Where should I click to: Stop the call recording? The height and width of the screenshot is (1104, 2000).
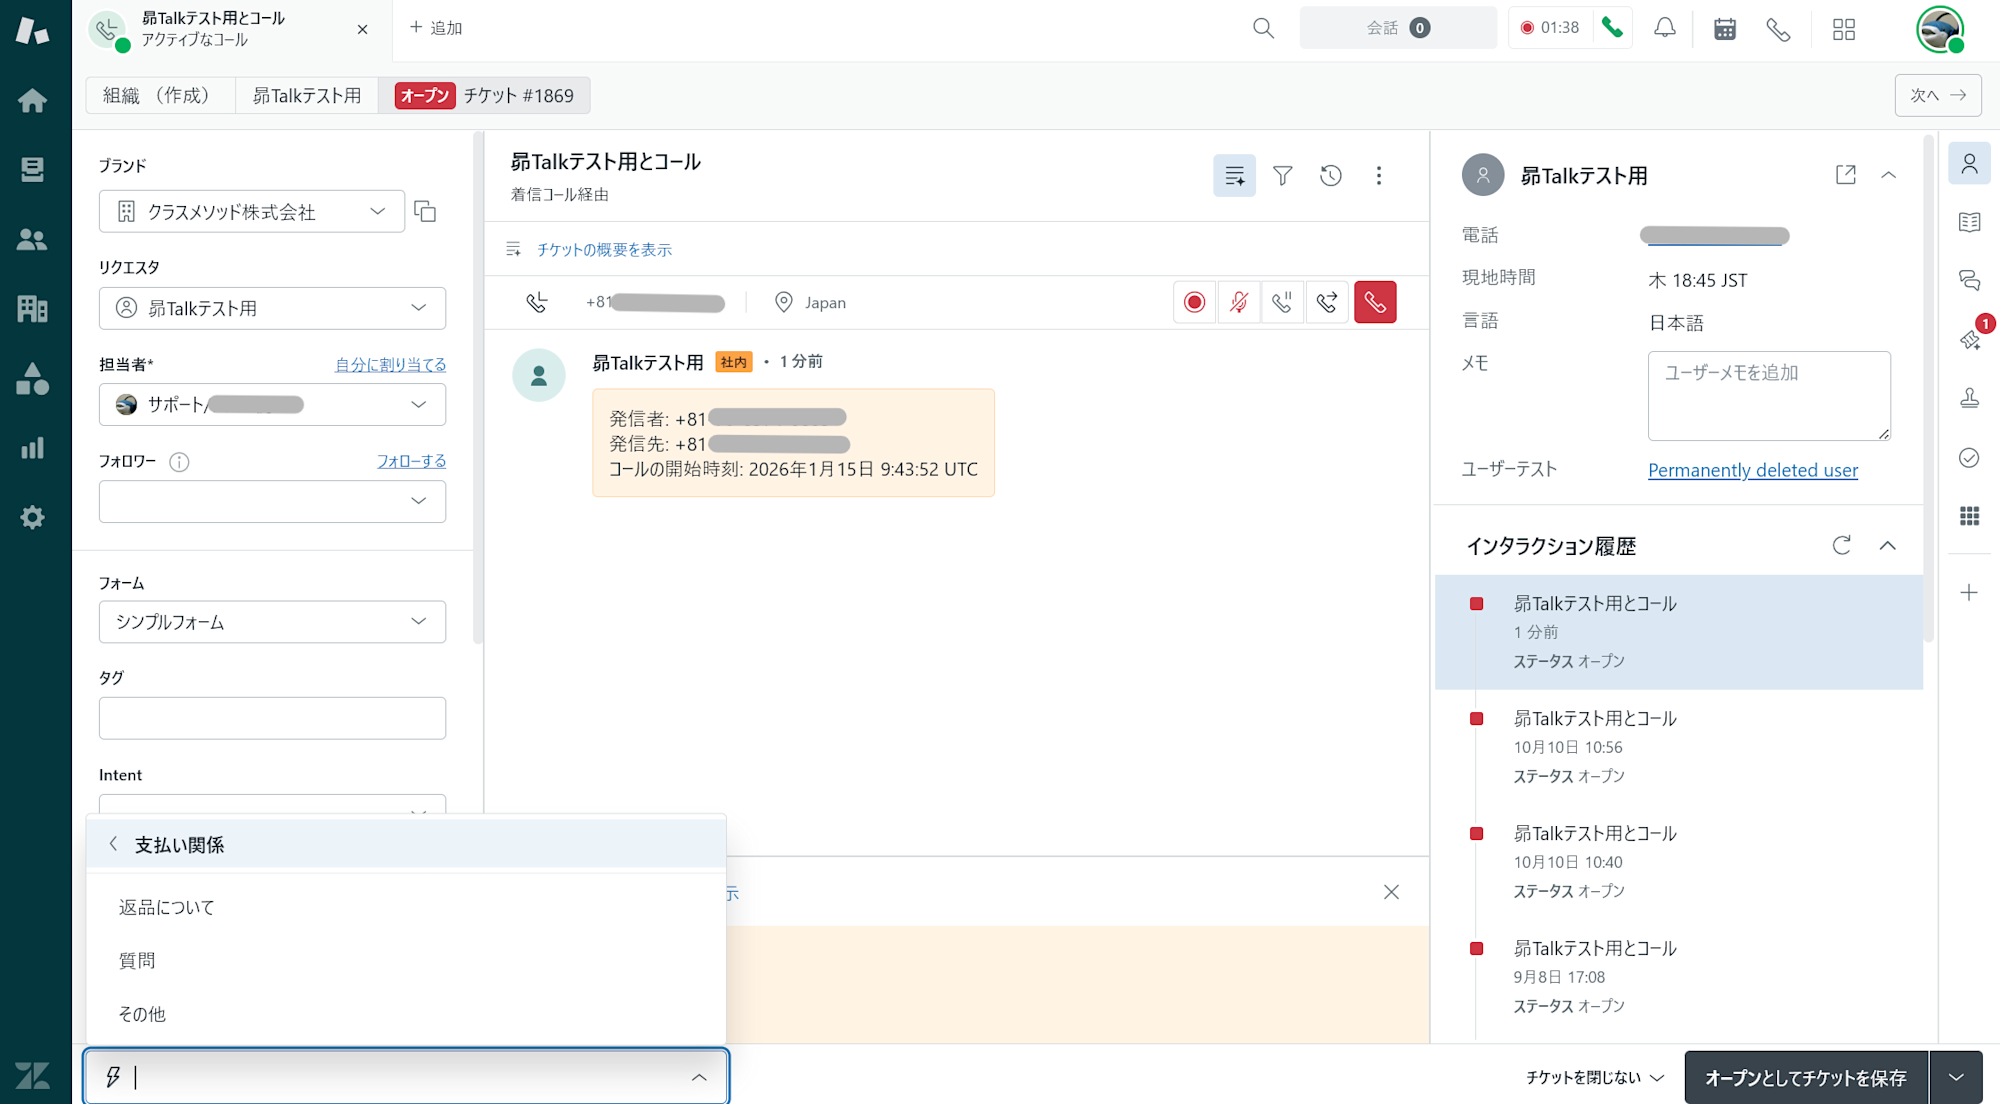[x=1193, y=302]
